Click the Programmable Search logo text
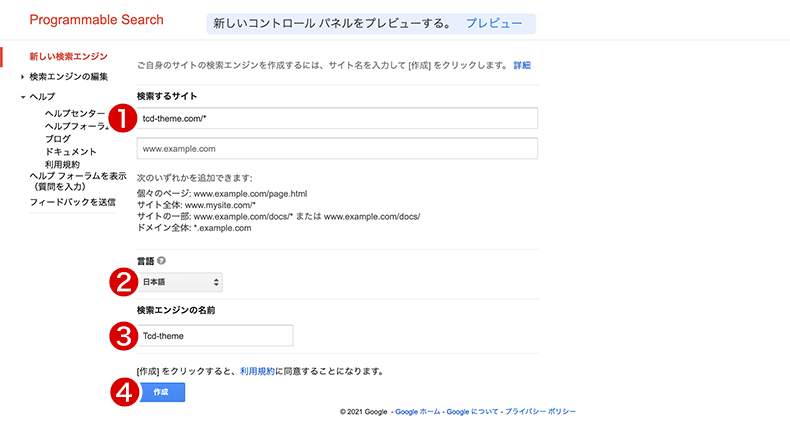The height and width of the screenshot is (437, 790). click(x=97, y=20)
